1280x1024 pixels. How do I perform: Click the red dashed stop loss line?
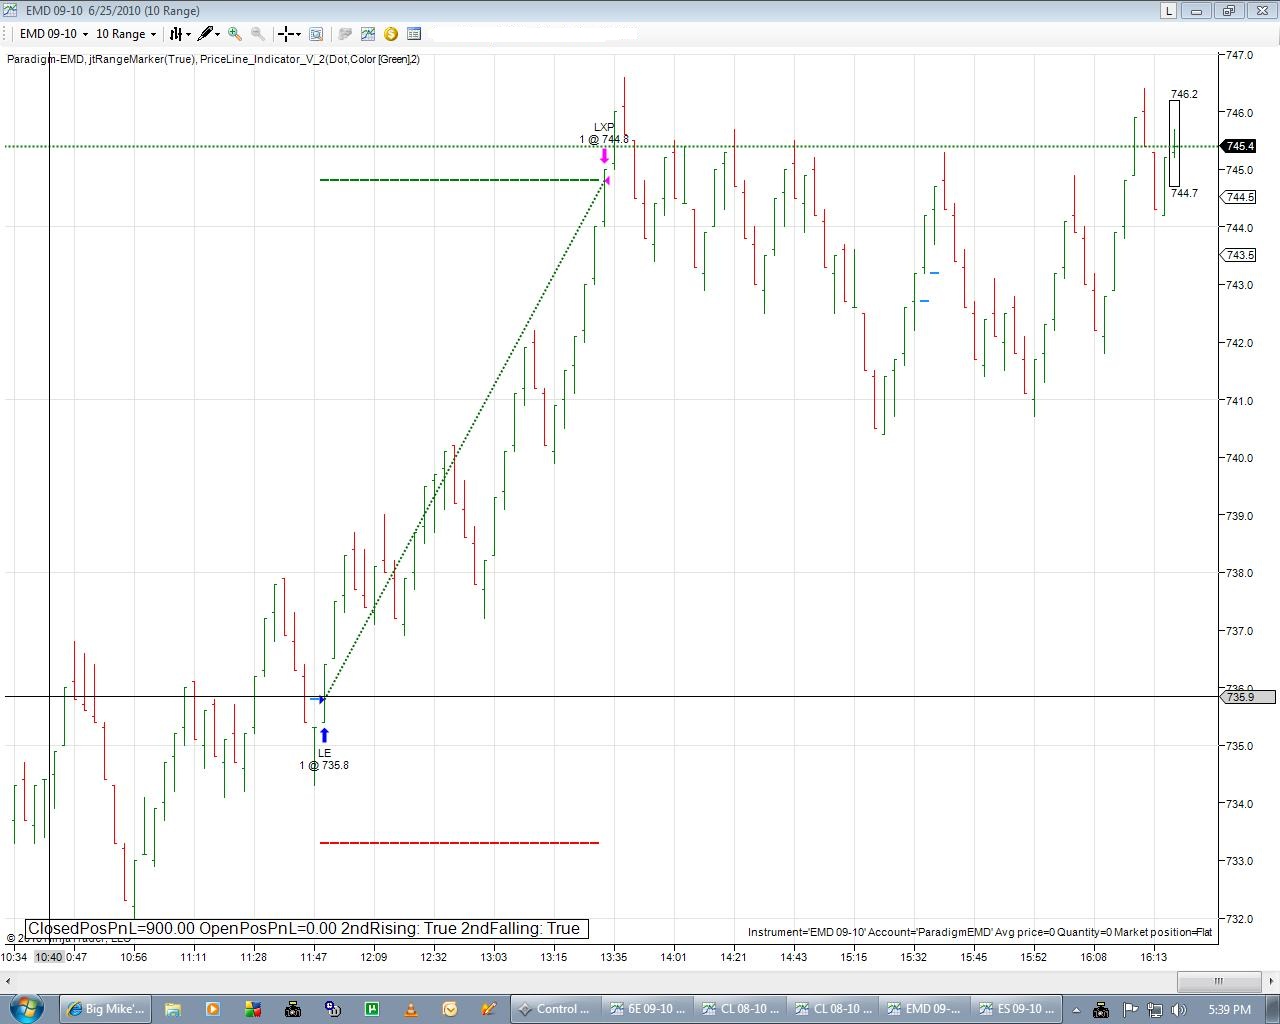point(459,843)
